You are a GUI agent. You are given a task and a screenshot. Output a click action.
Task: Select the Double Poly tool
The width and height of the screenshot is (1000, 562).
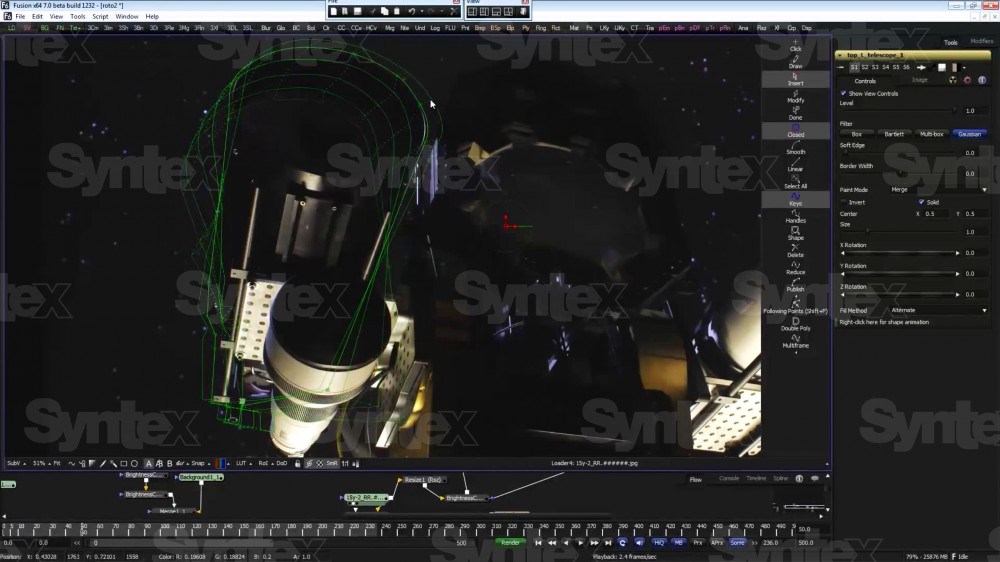pos(795,323)
